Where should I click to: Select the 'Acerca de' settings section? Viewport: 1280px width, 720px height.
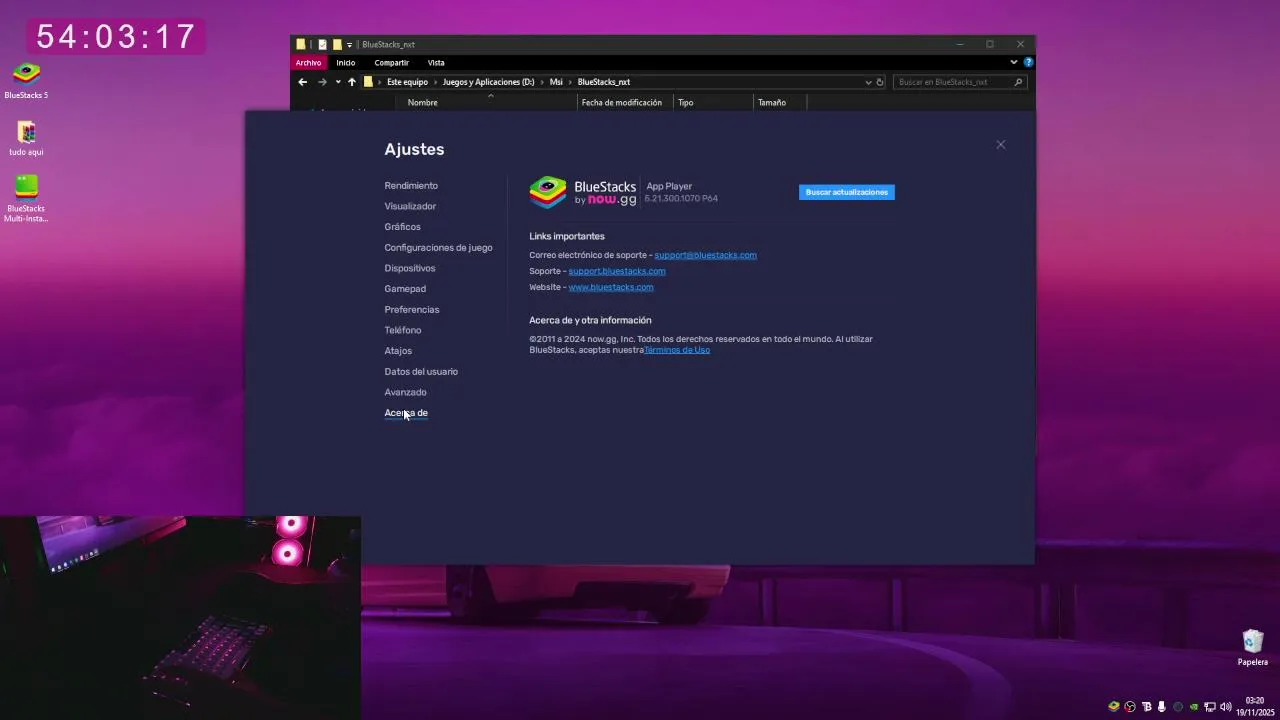(406, 413)
